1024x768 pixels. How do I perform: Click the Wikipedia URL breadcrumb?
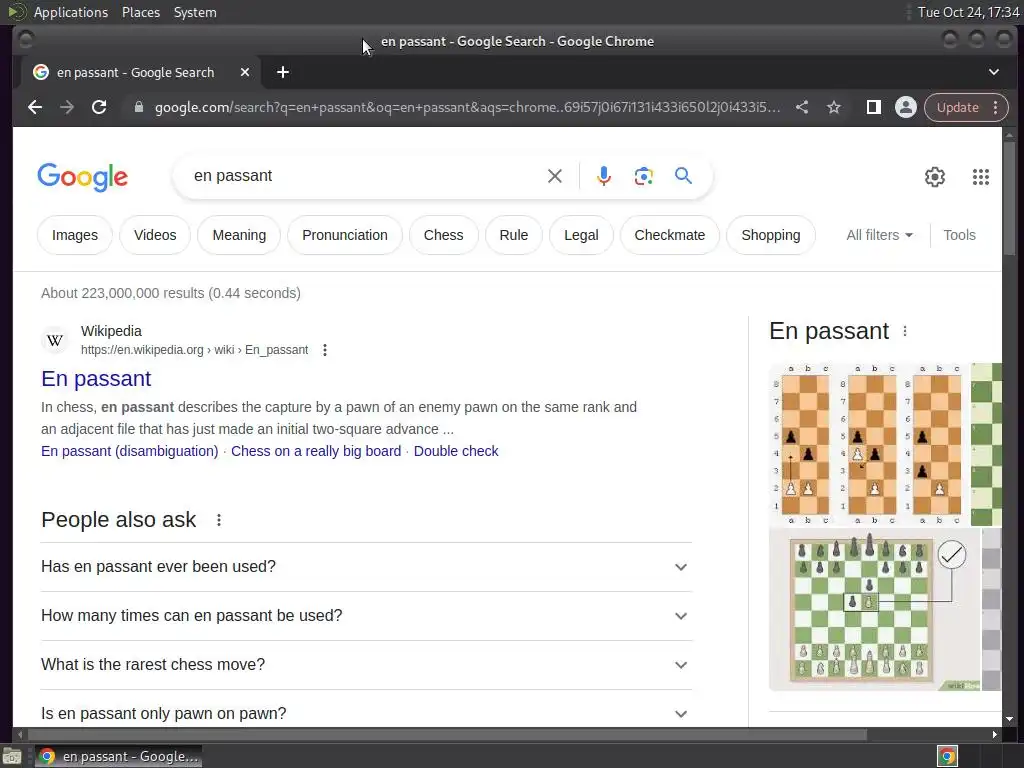pos(194,350)
